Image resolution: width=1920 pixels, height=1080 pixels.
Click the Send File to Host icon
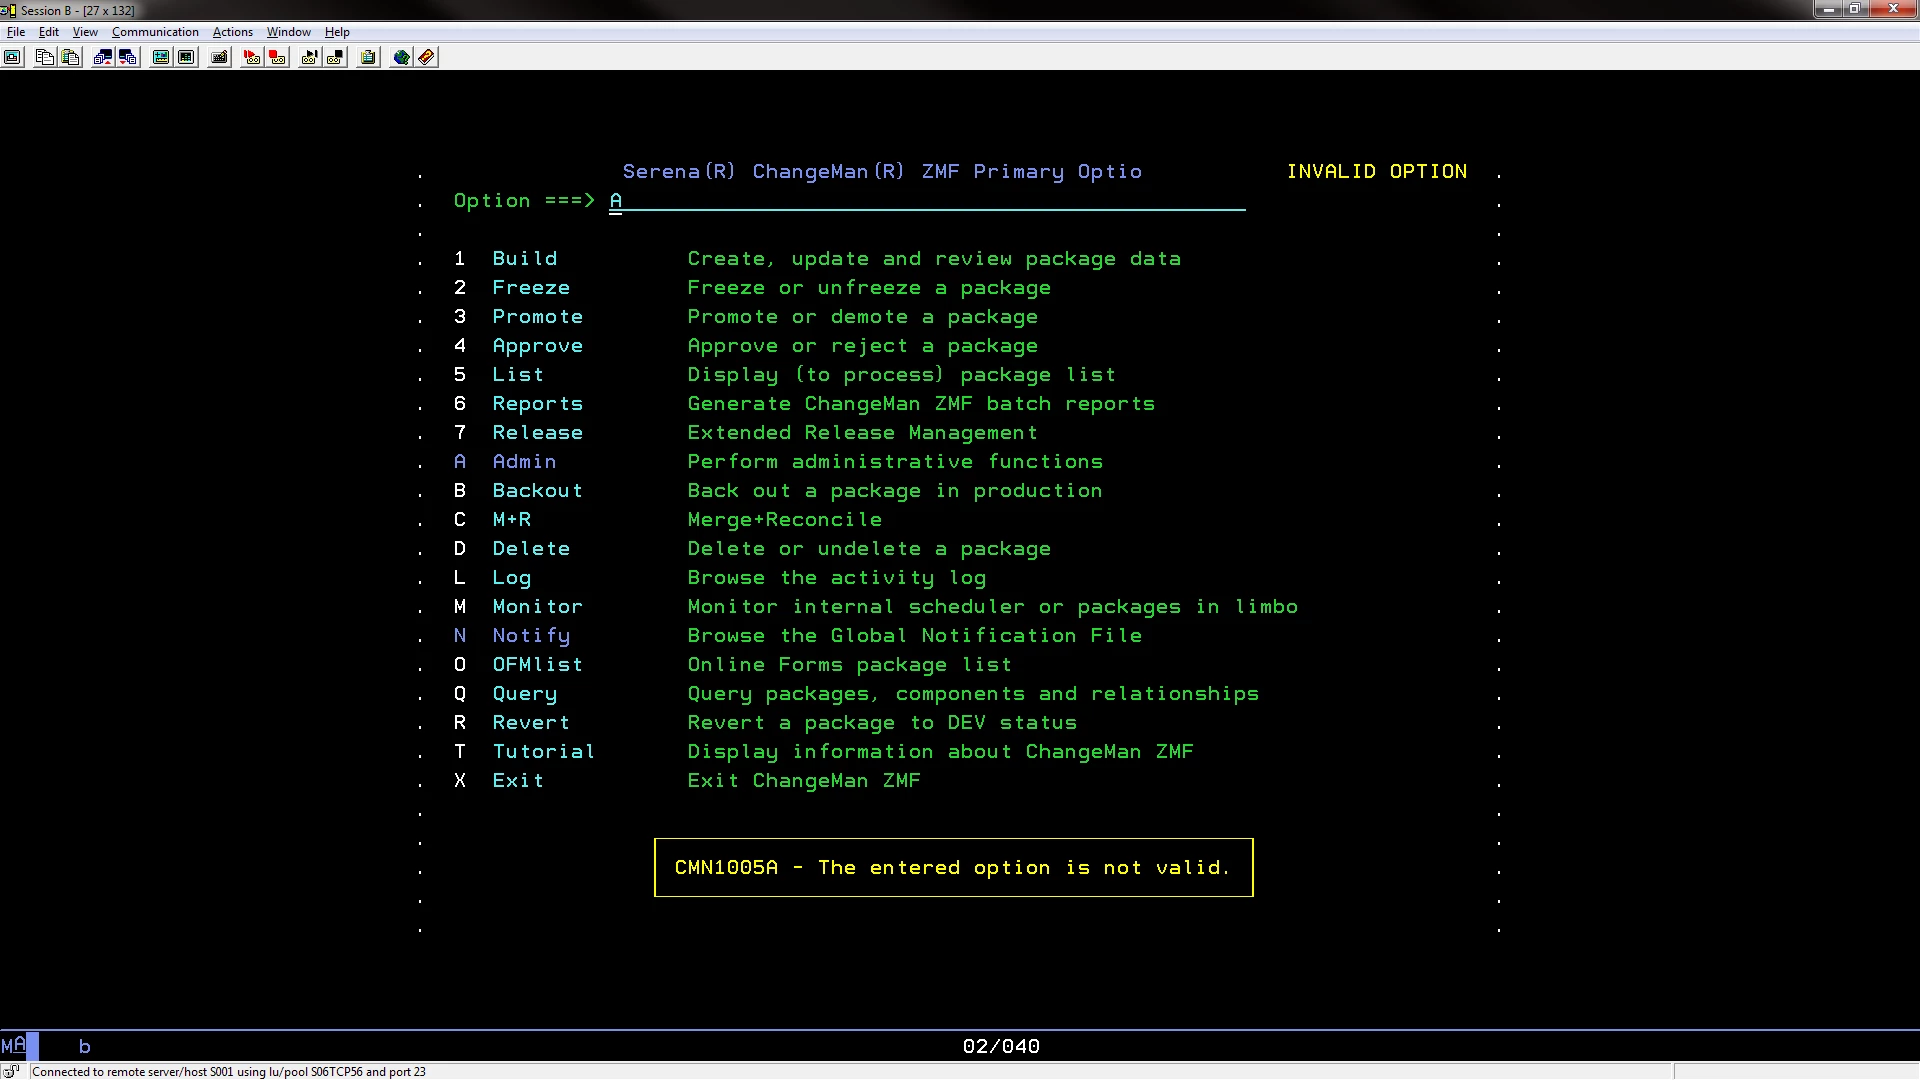tap(102, 57)
